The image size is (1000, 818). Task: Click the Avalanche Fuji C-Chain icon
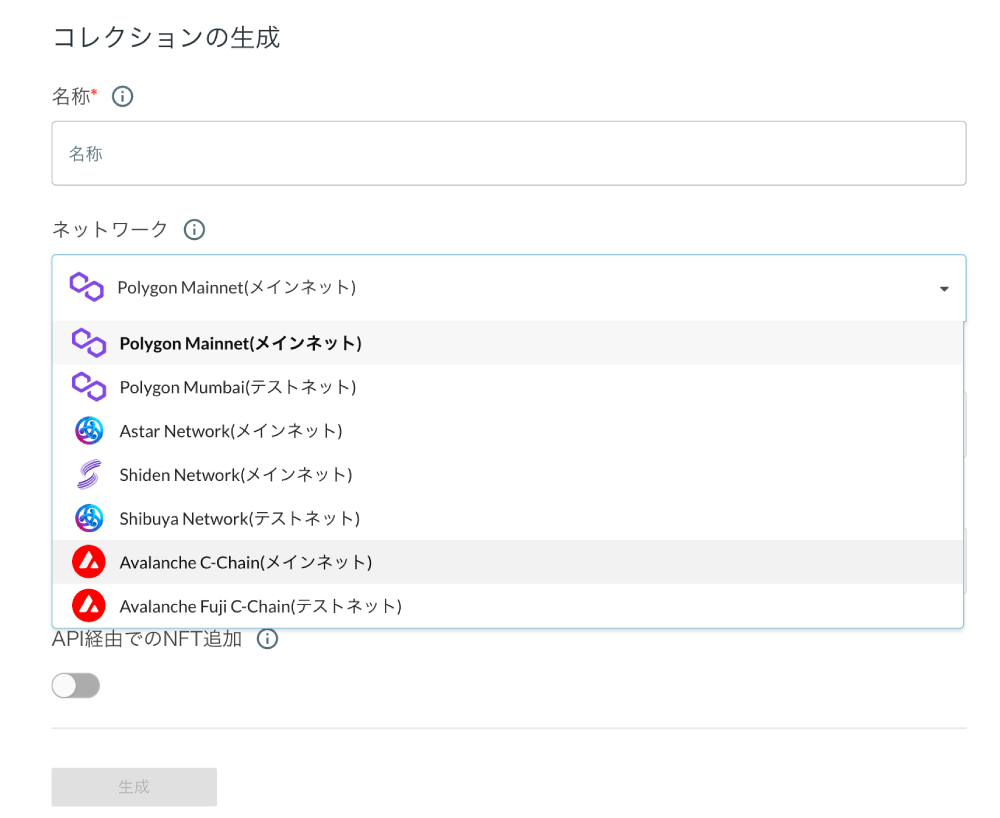pos(89,606)
